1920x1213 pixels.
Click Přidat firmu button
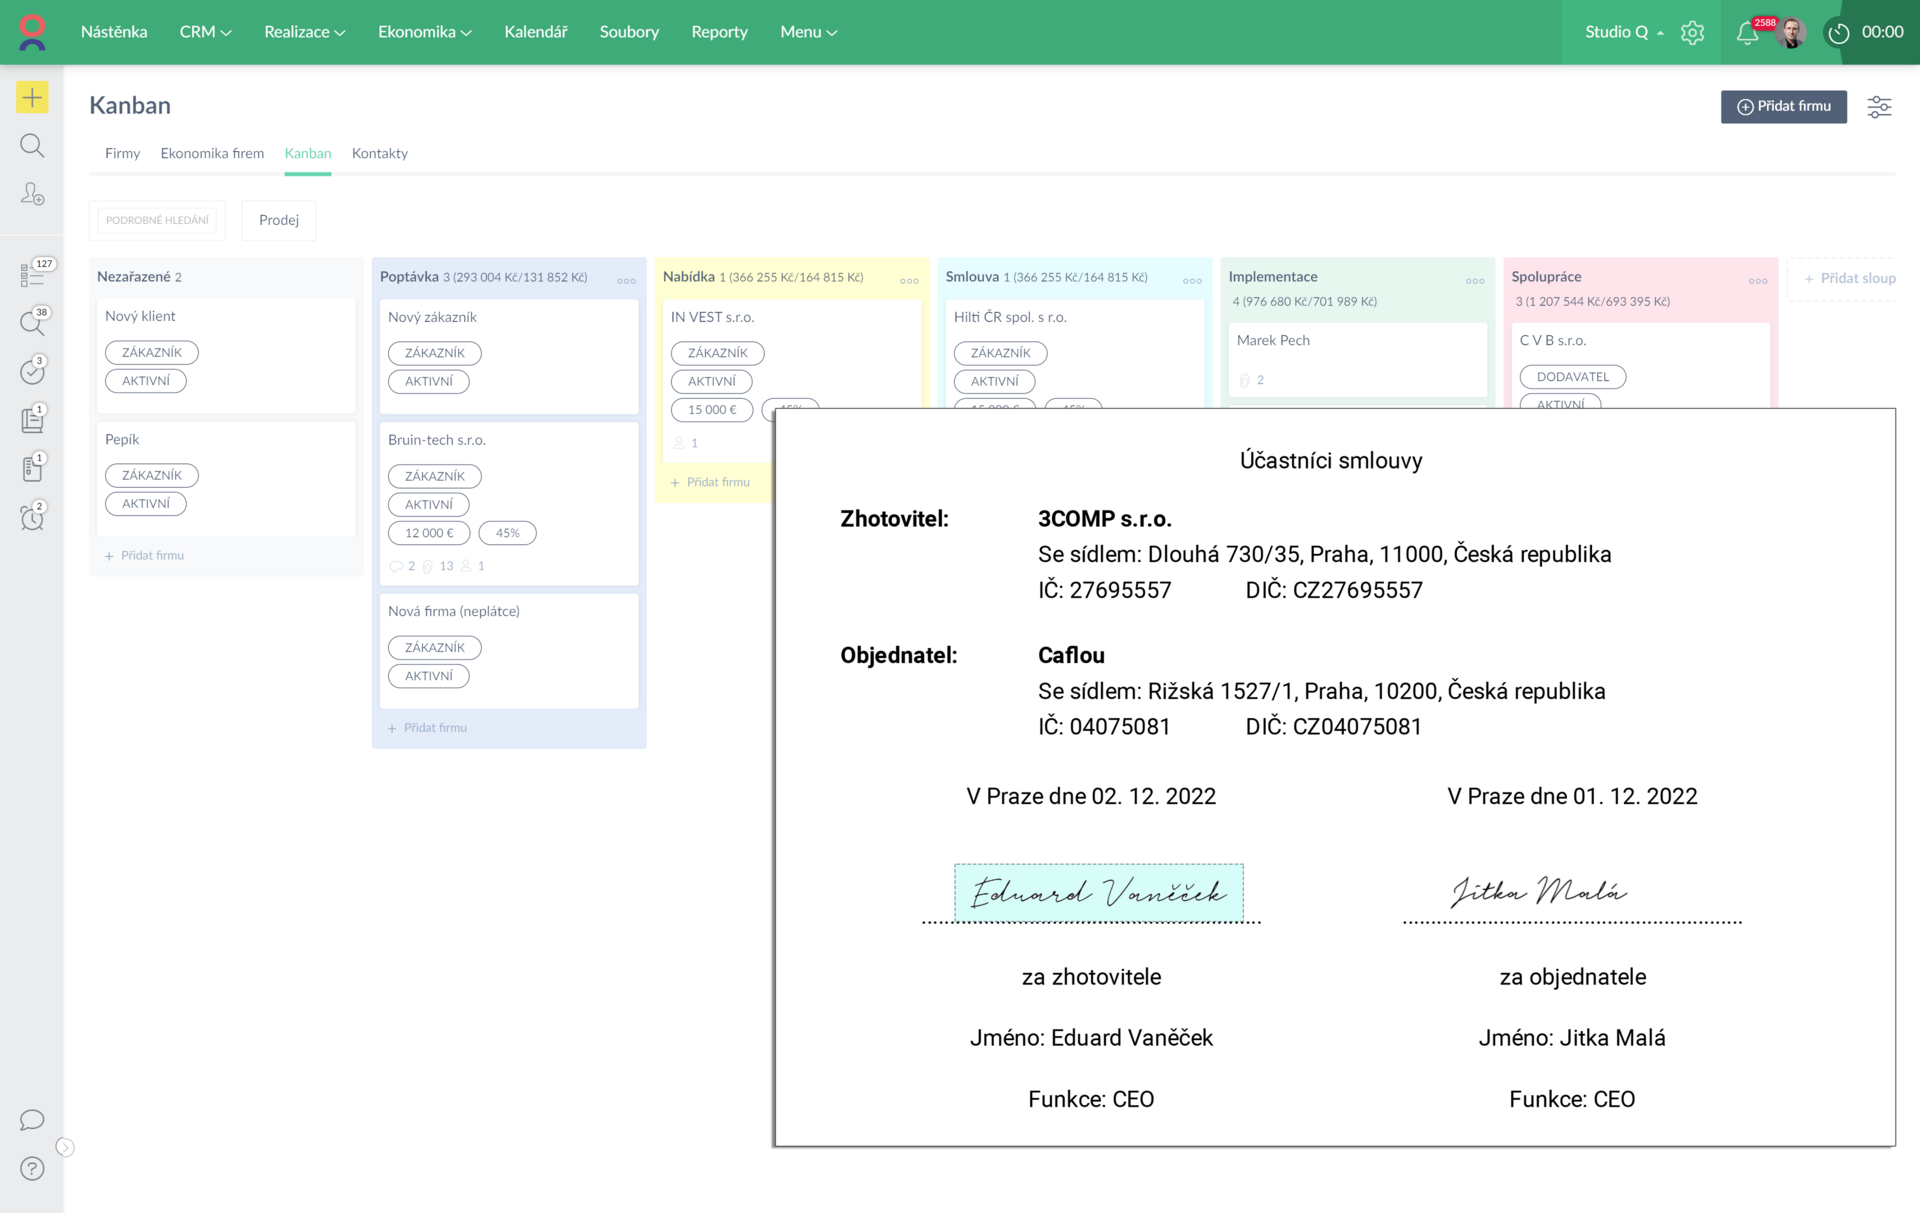(x=1783, y=106)
